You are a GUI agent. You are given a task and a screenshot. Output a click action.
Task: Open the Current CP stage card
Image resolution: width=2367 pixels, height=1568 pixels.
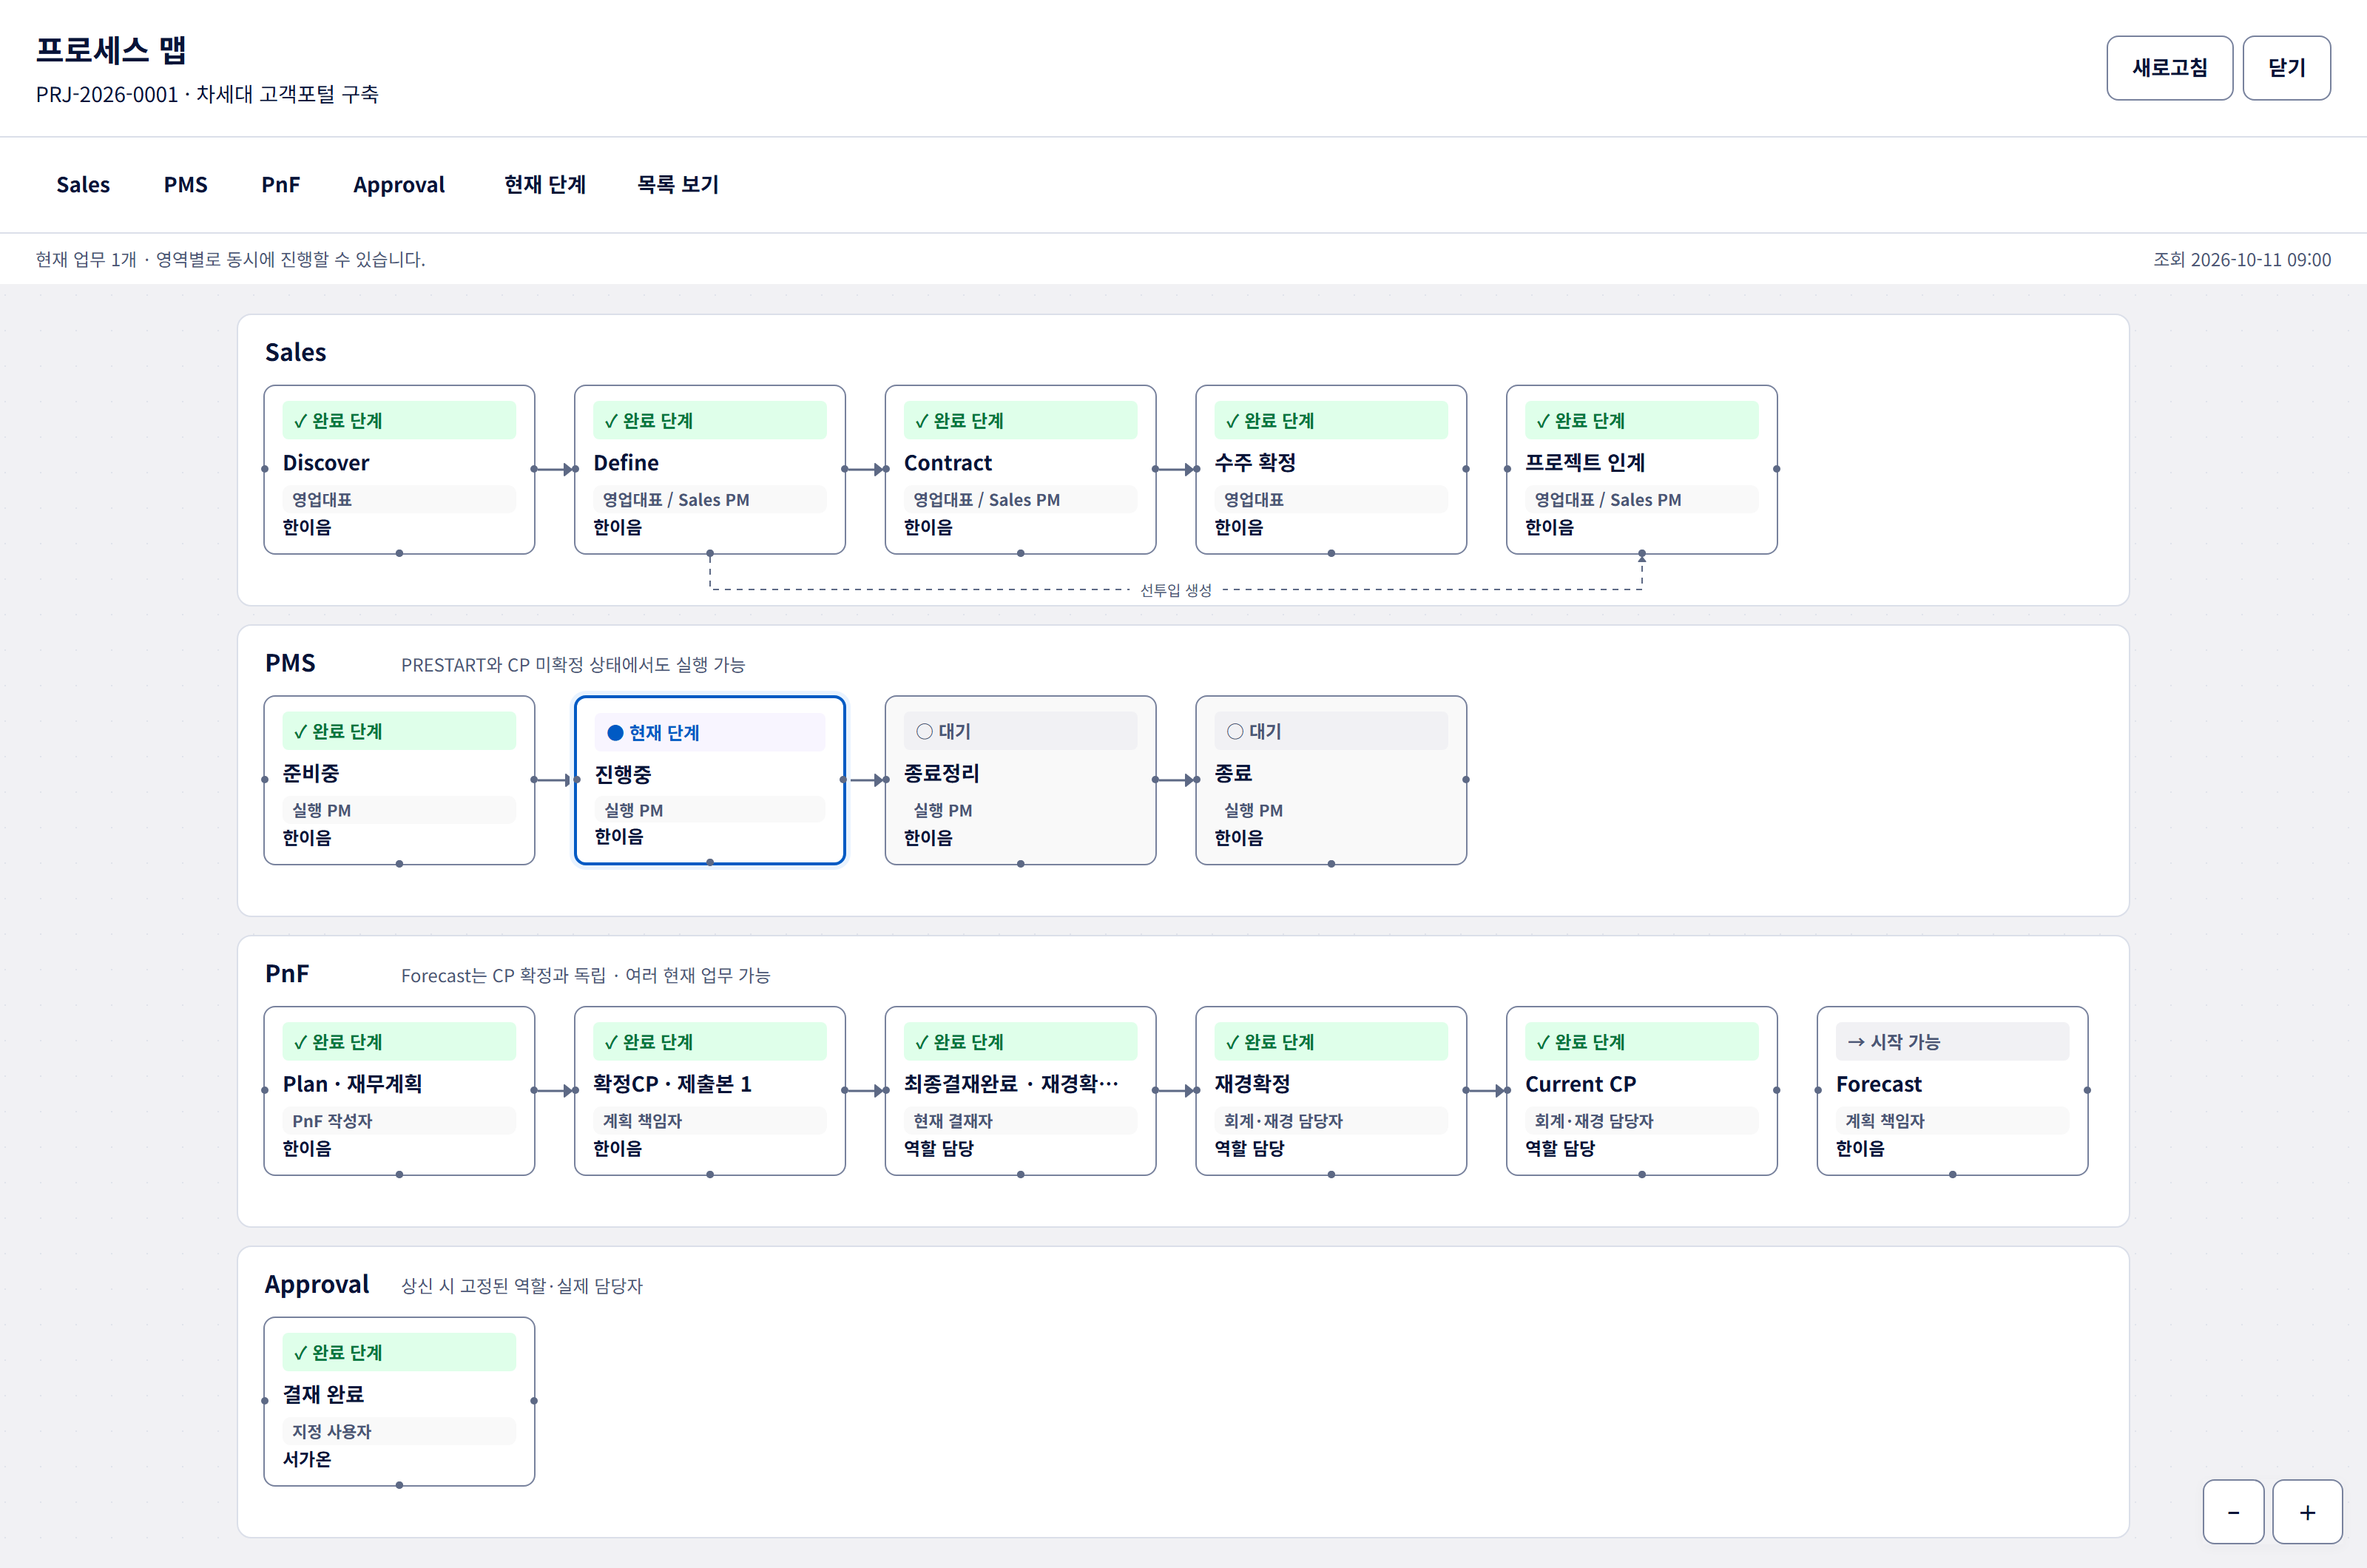[1642, 1091]
